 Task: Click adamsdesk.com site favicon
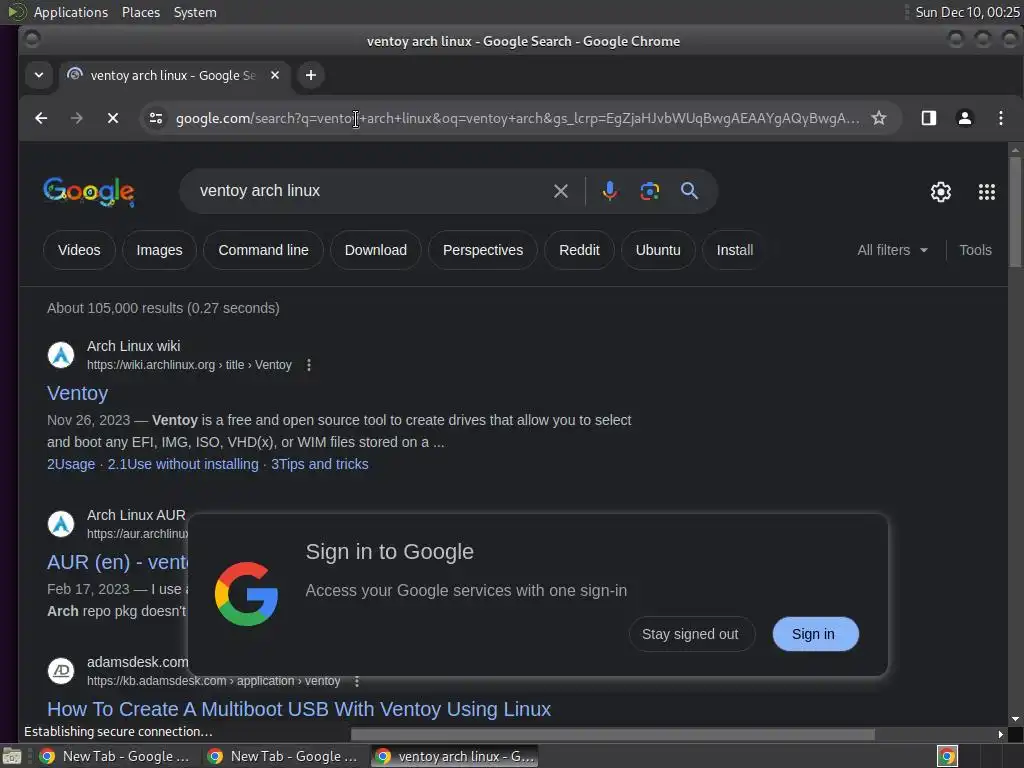point(61,671)
